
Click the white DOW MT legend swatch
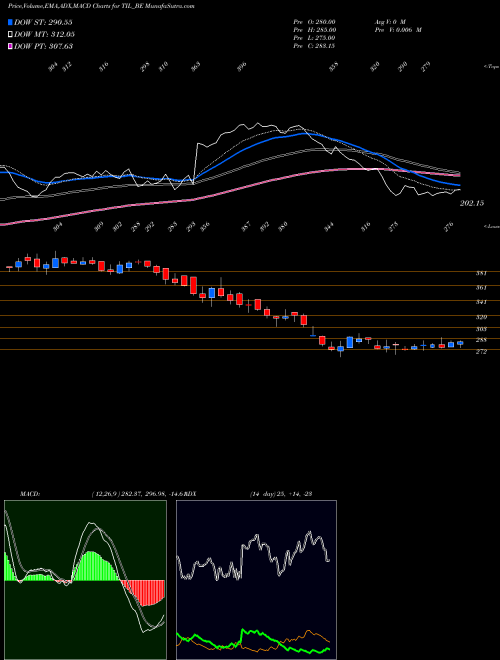[10, 34]
